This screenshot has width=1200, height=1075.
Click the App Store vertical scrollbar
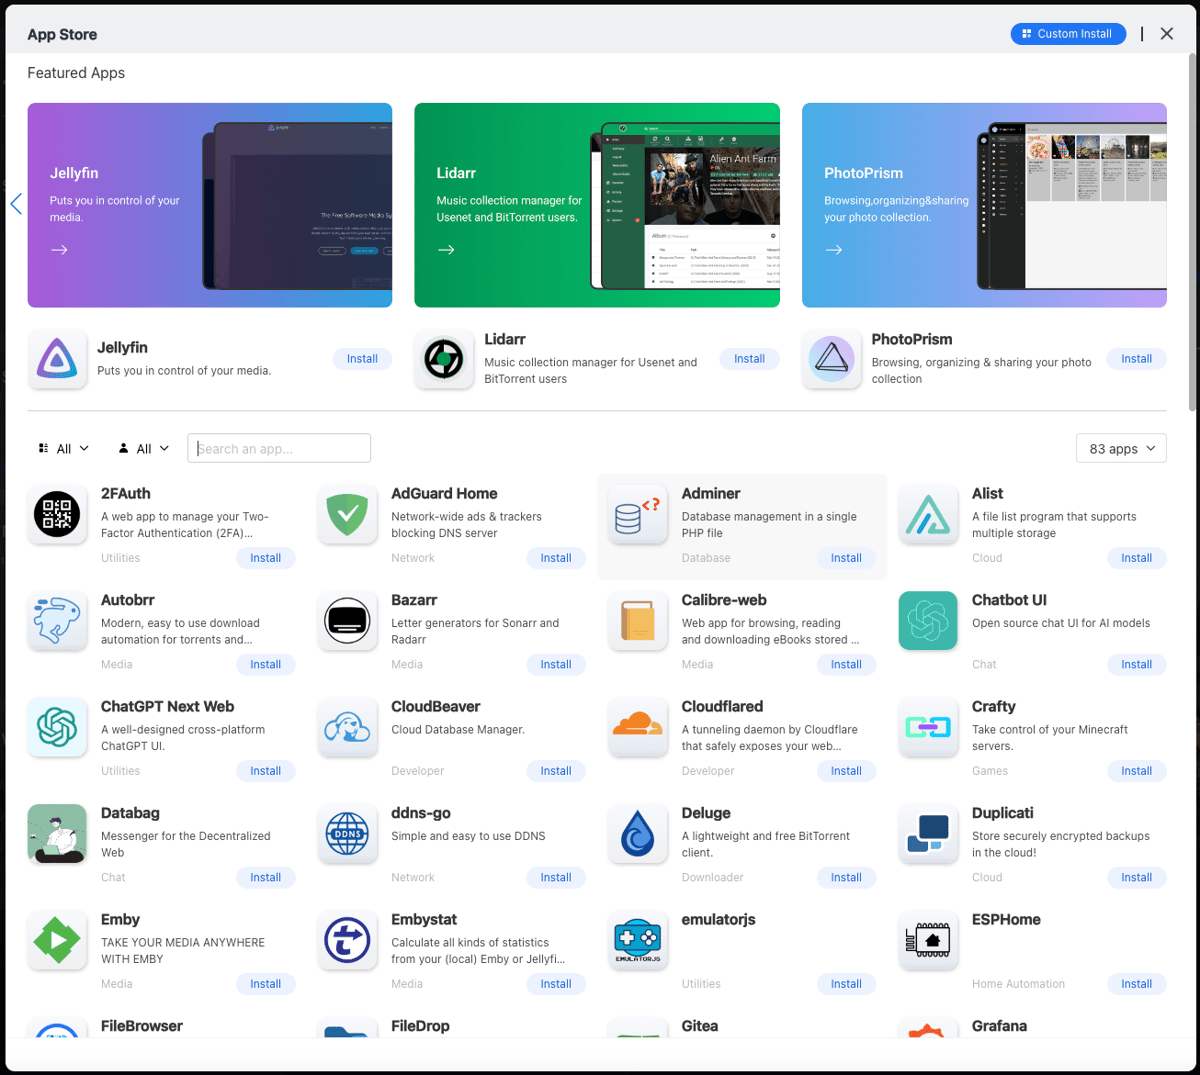[1192, 232]
